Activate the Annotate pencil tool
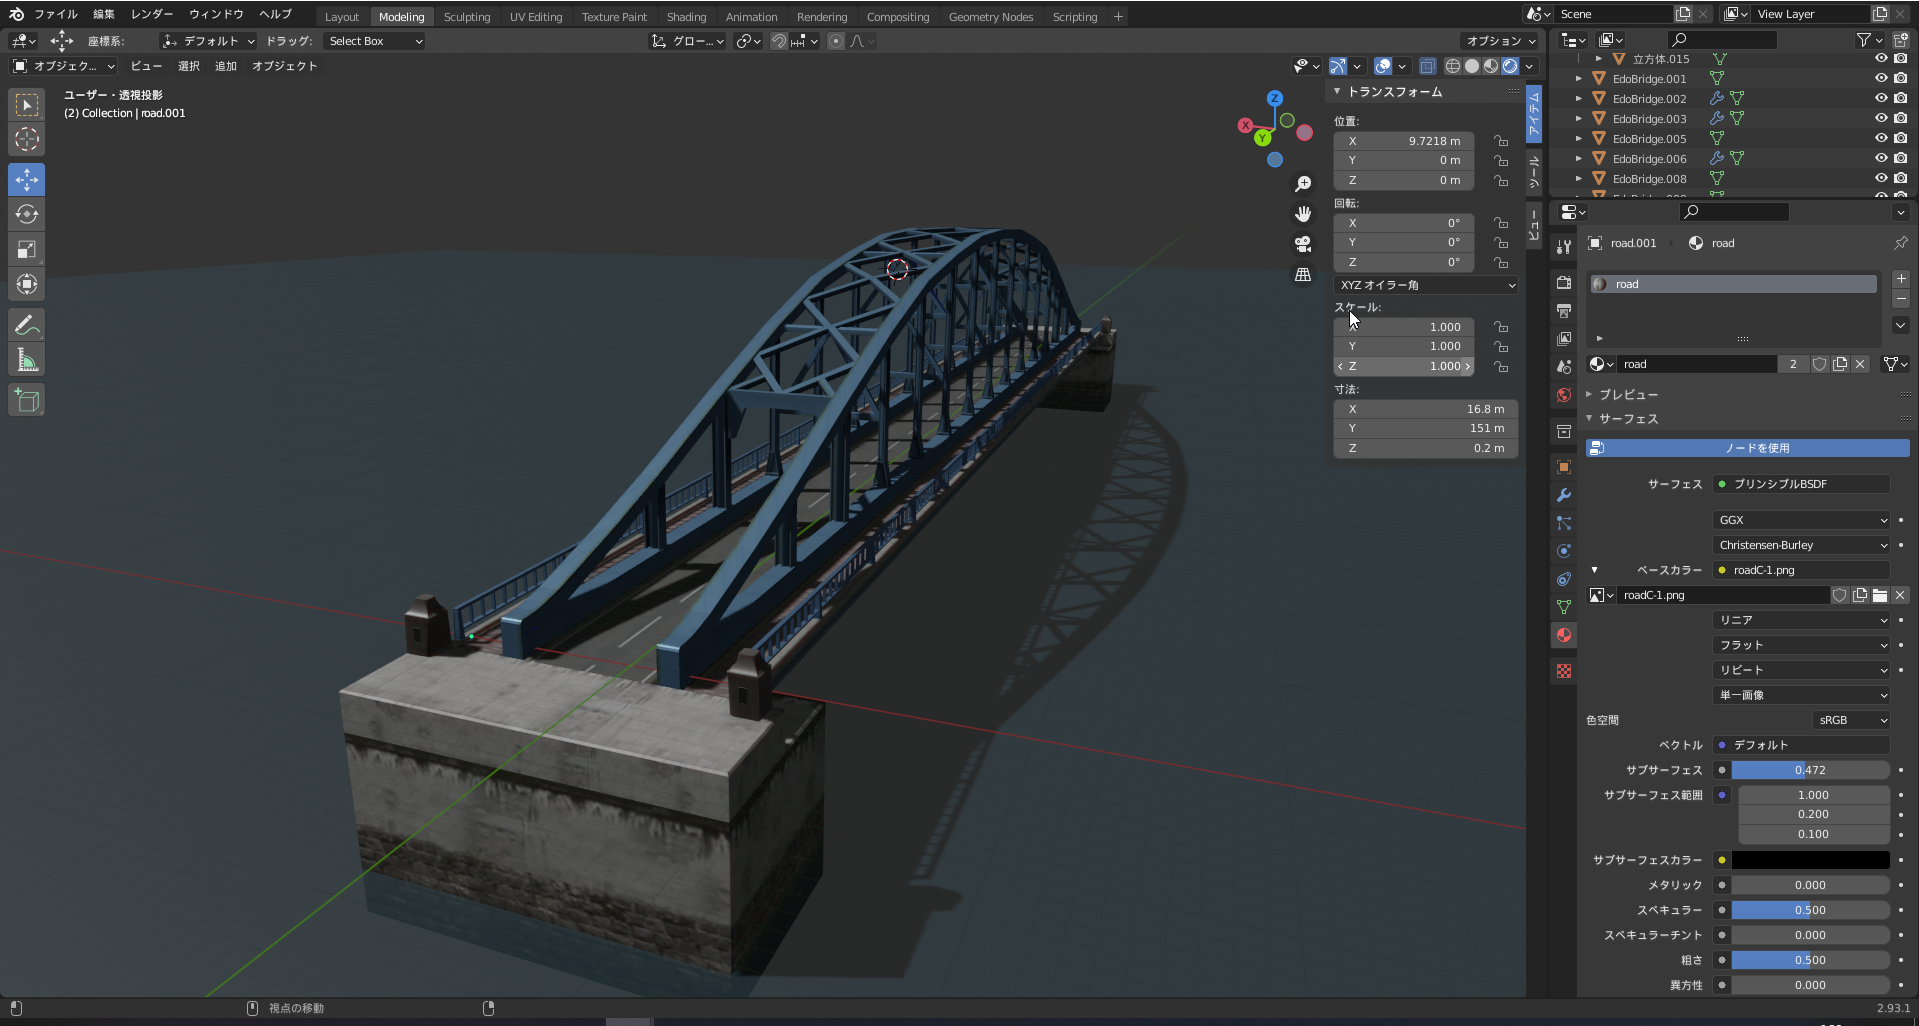 [27, 325]
